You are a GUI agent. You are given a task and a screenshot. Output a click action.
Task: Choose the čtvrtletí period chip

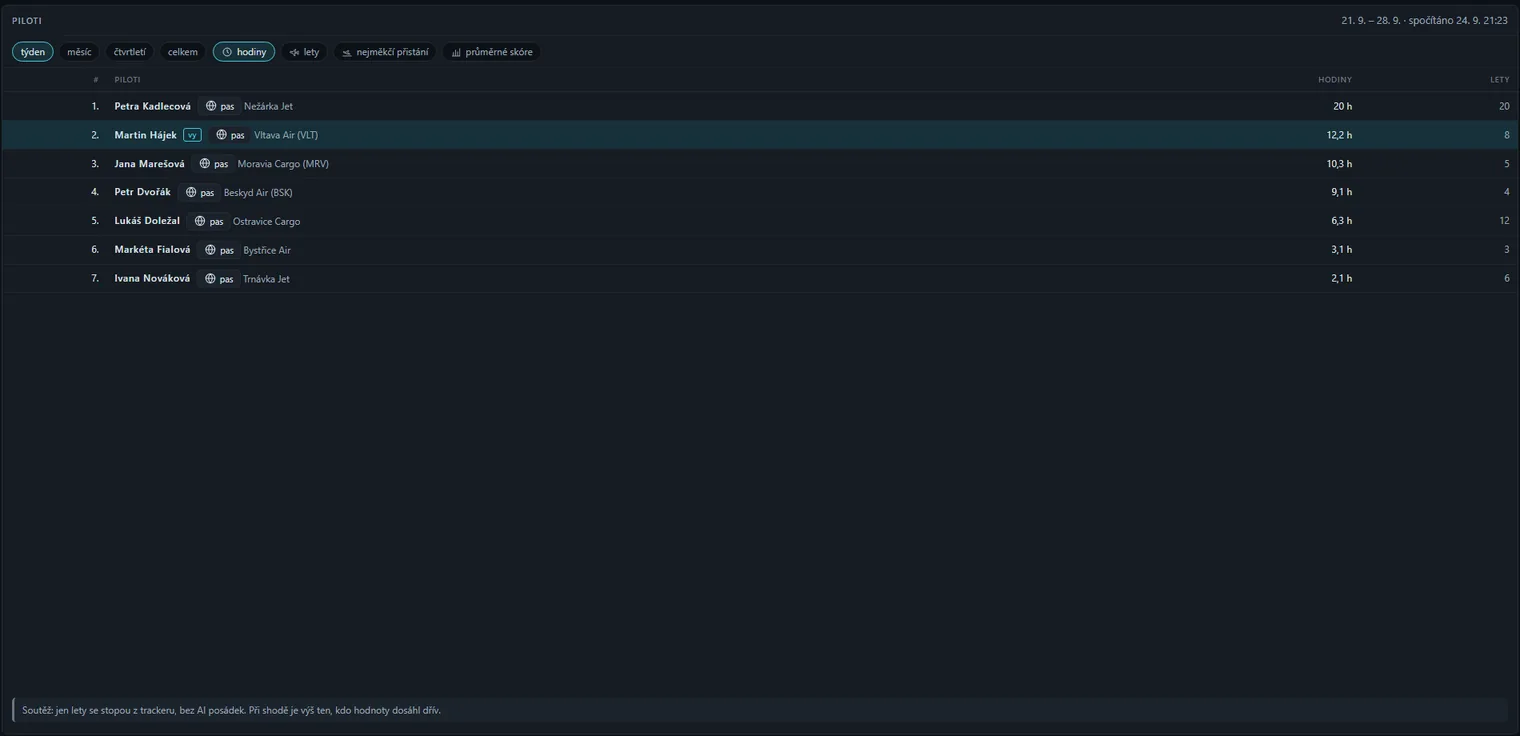130,52
